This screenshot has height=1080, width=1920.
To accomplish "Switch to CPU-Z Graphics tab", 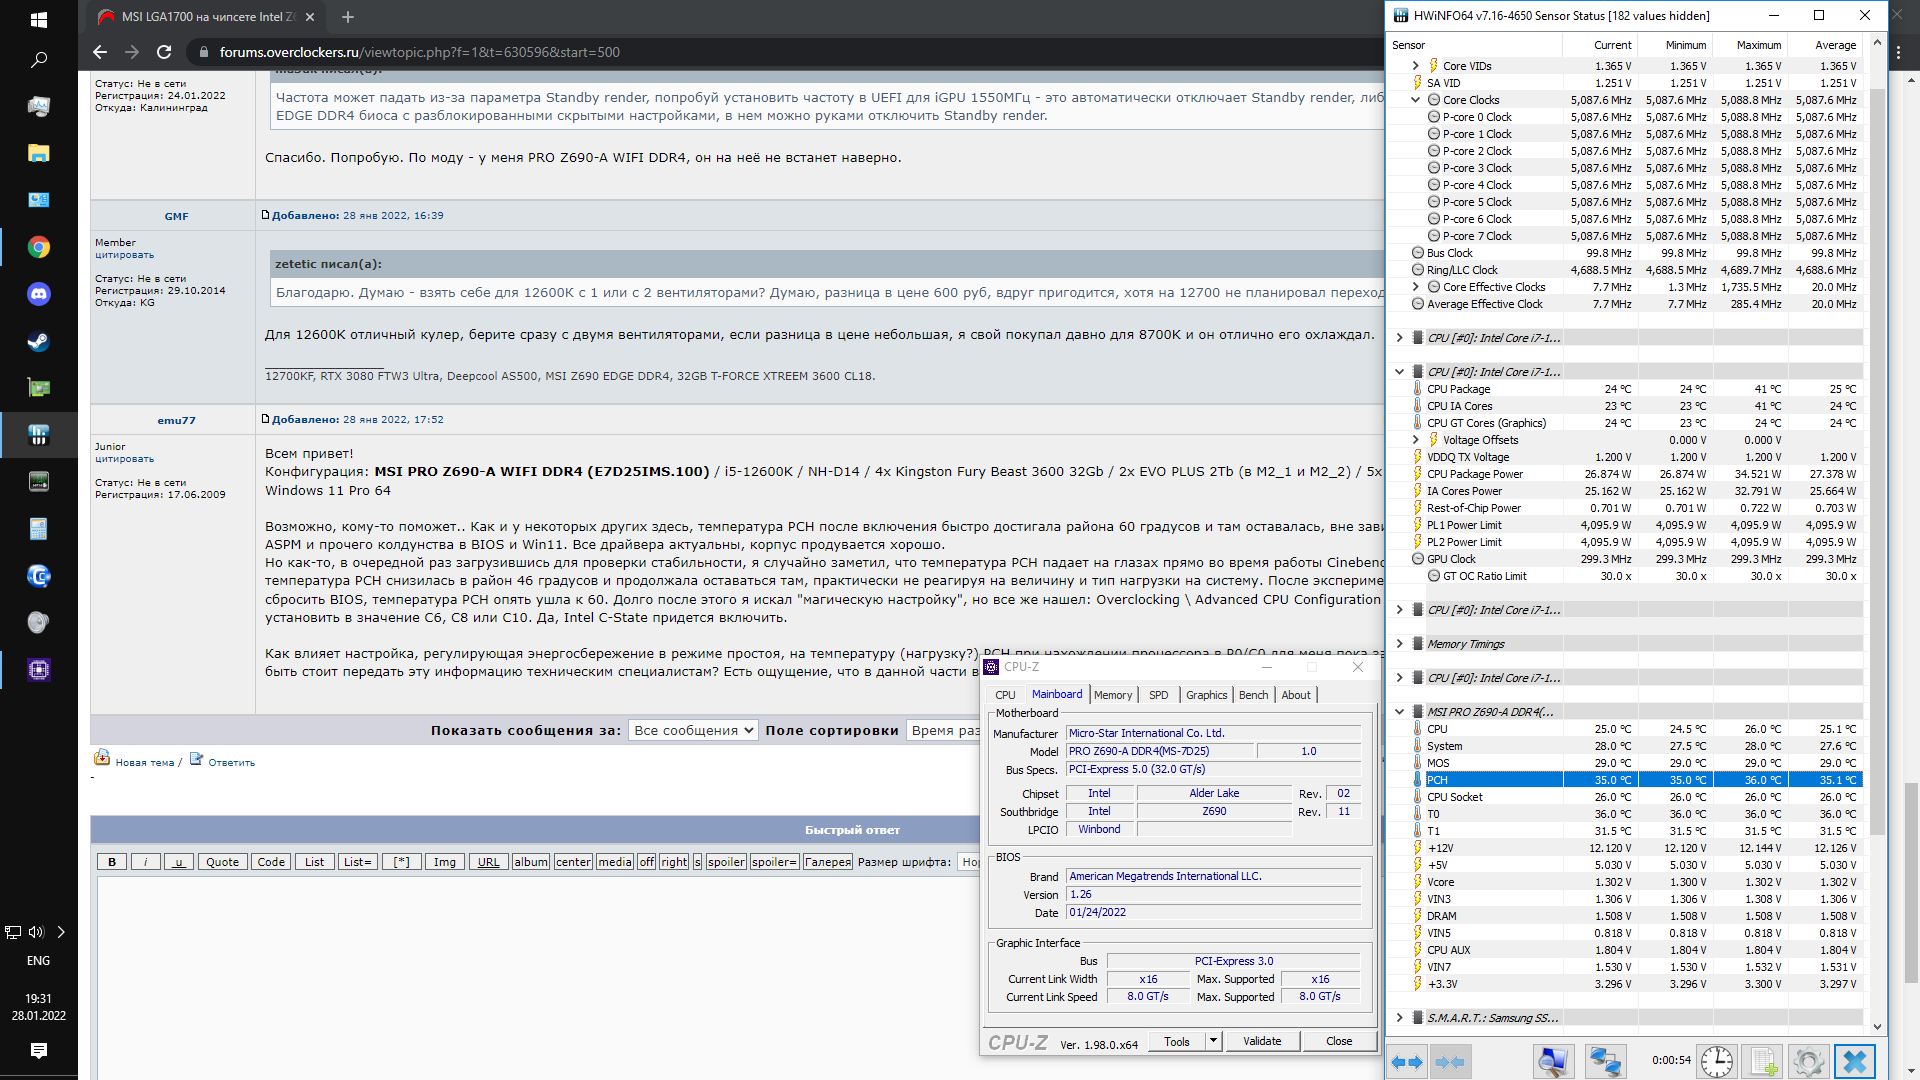I will (1206, 695).
